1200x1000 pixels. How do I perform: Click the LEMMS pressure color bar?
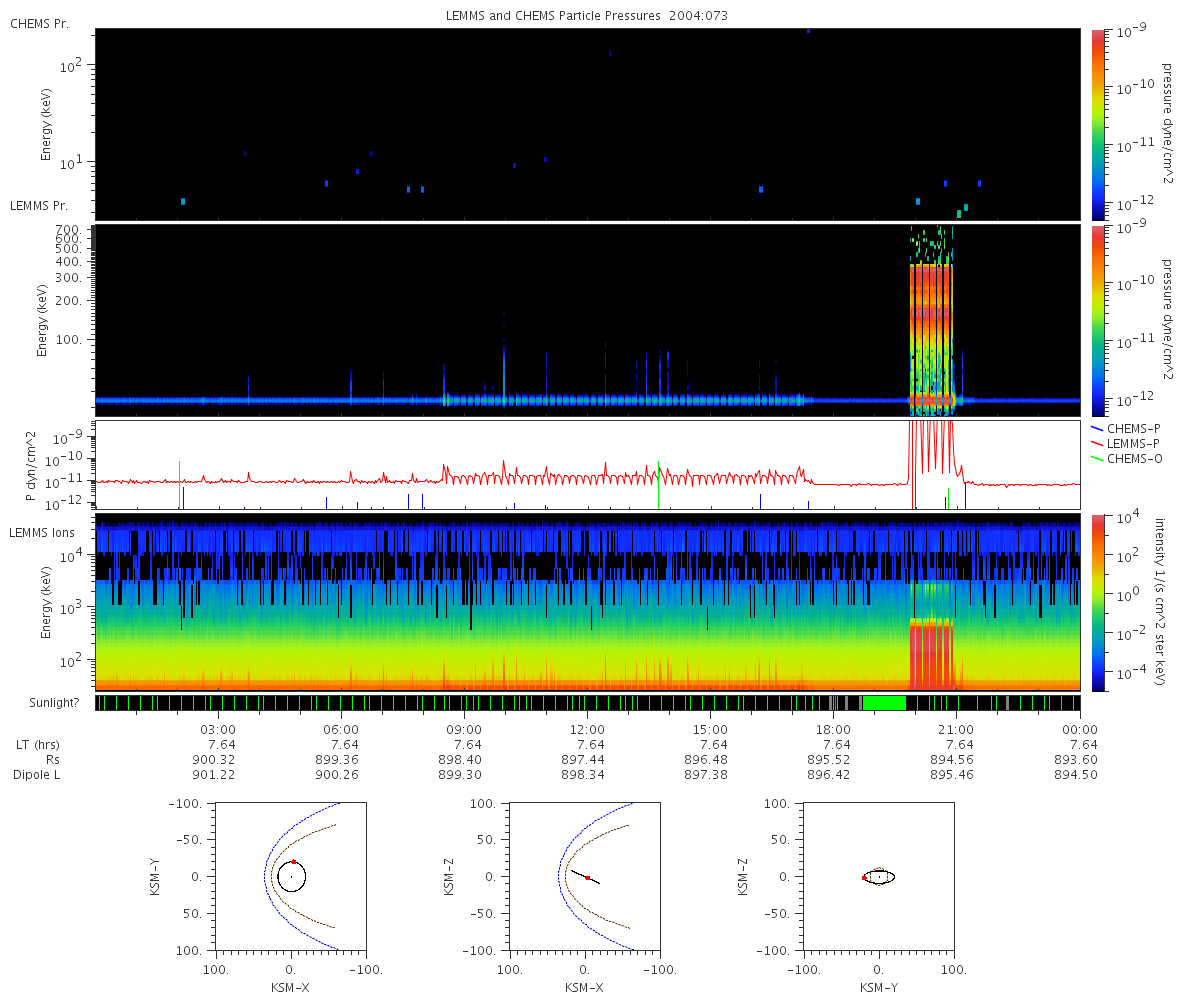coord(1099,320)
